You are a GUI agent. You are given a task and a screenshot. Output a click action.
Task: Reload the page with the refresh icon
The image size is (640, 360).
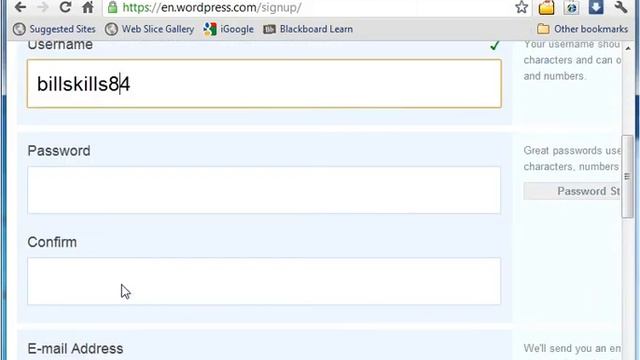coord(65,7)
